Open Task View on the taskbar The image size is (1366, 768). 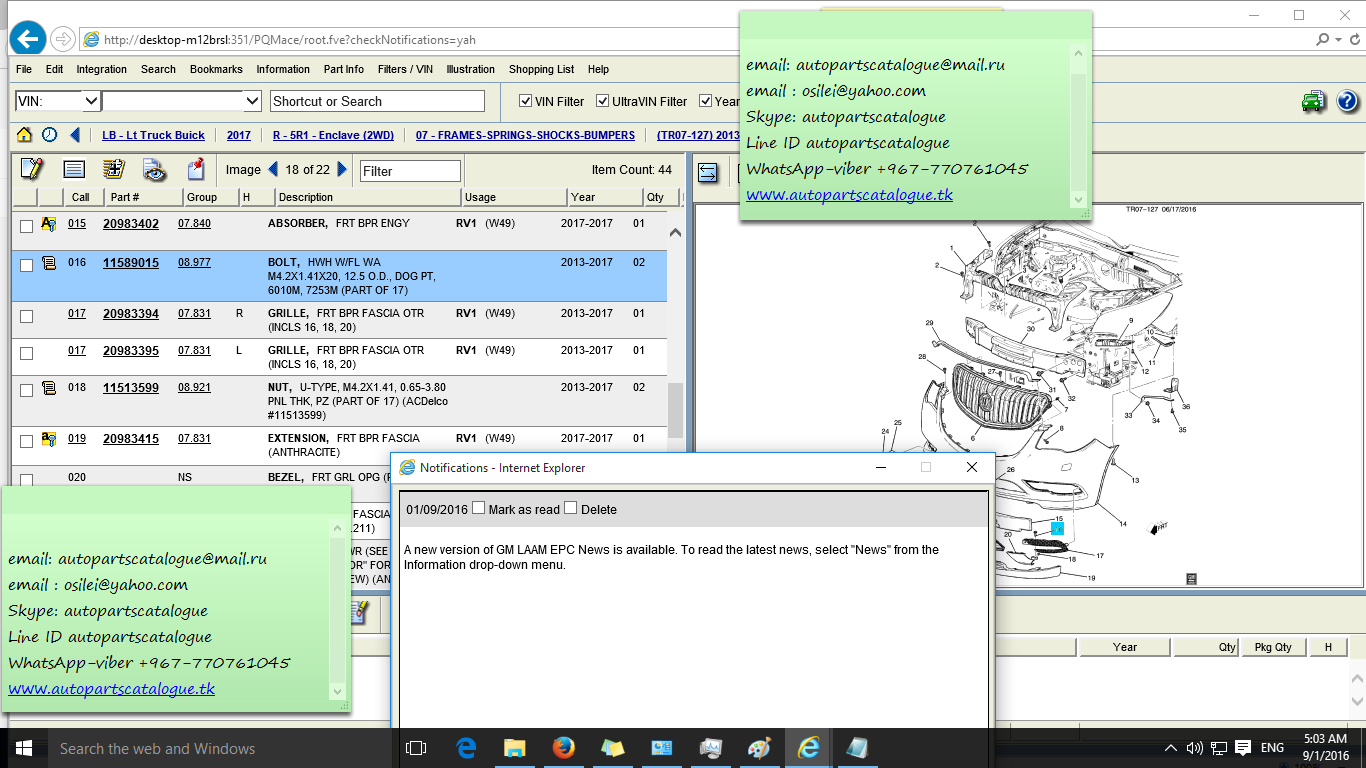[416, 748]
